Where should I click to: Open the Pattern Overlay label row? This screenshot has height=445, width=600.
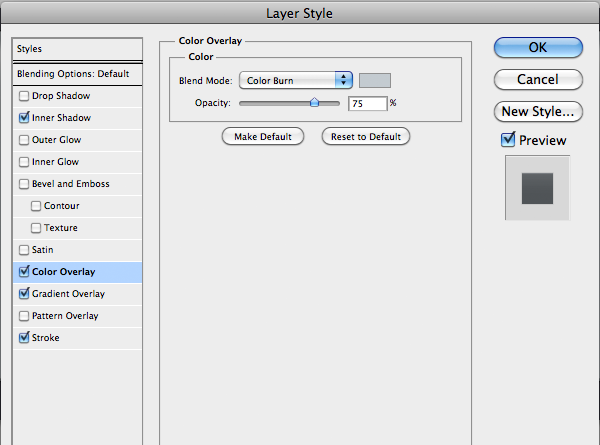[x=78, y=316]
